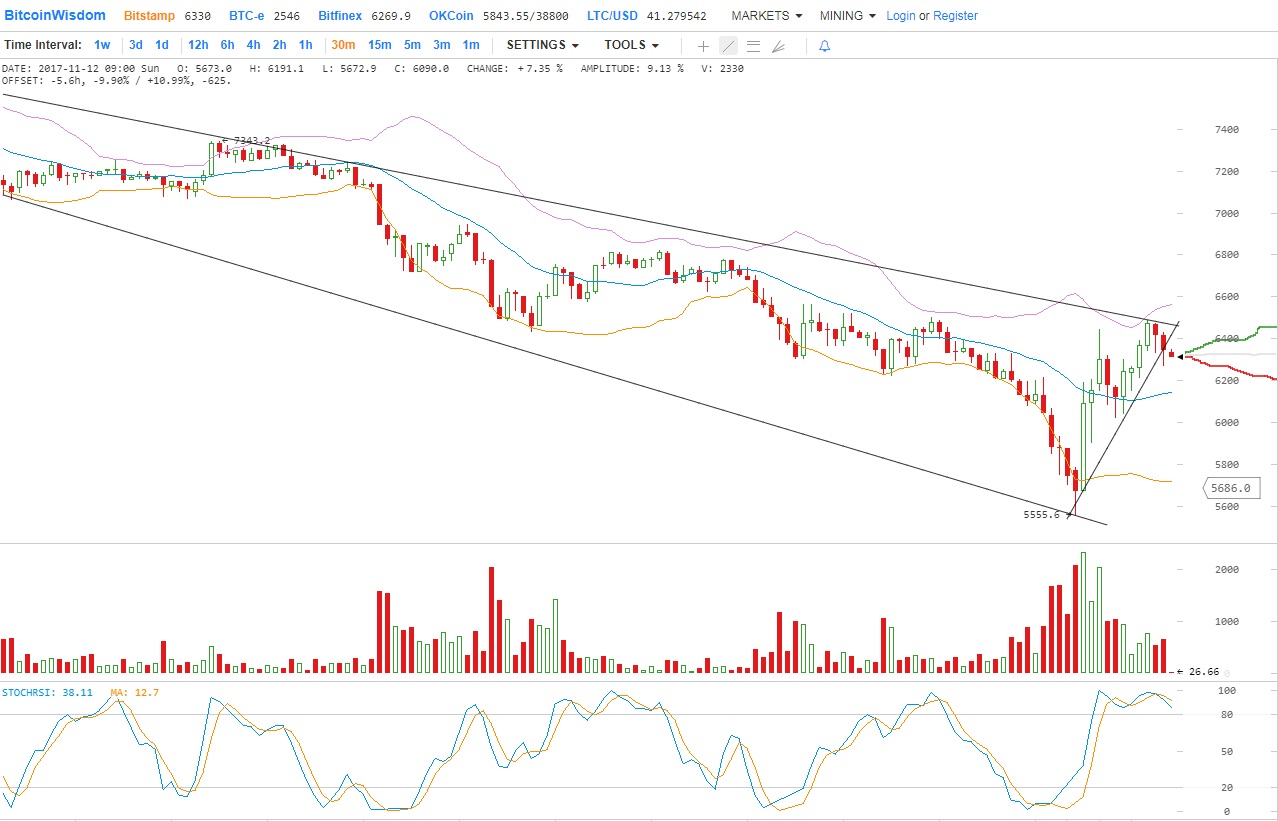Screen dimensions: 1278x821
Task: Set time interval to 15m
Action: click(x=379, y=45)
